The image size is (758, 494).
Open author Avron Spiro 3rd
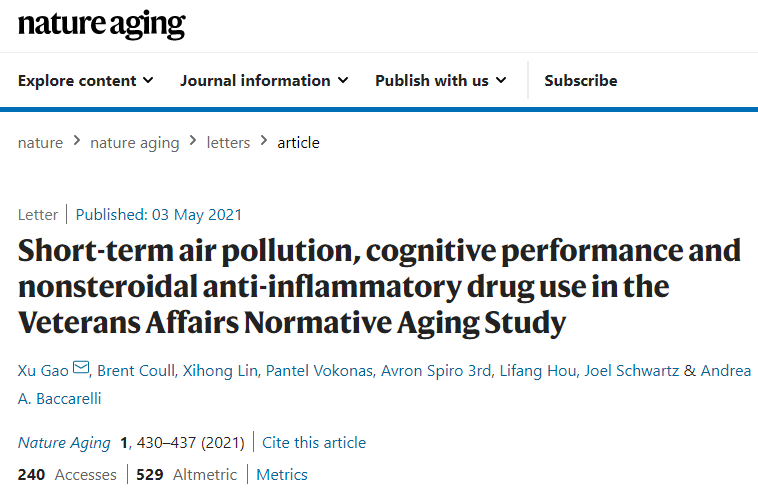tap(436, 371)
